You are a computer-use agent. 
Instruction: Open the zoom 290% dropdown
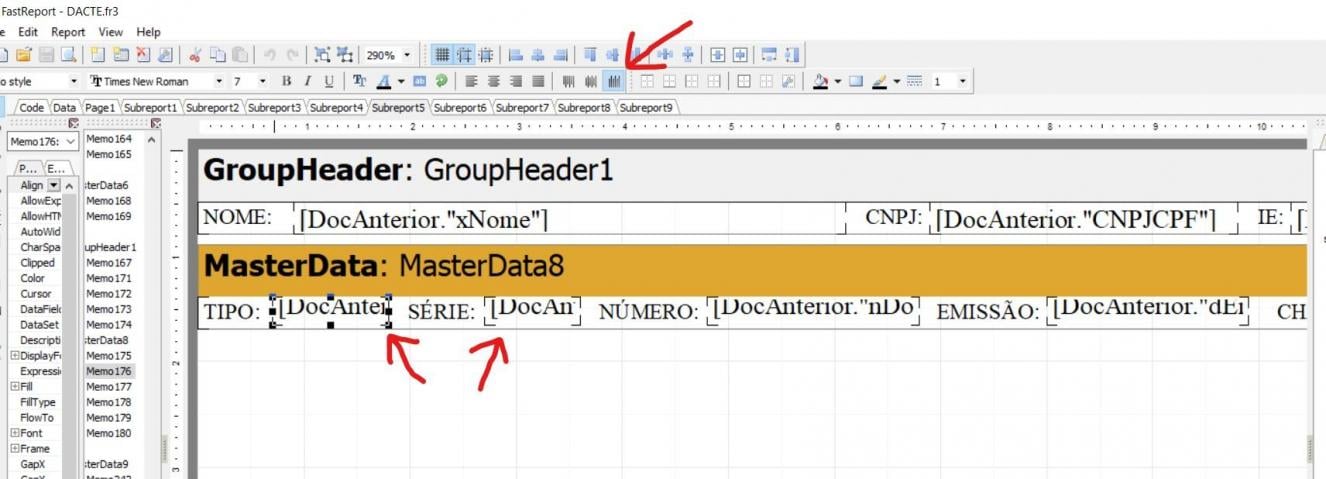click(x=407, y=55)
